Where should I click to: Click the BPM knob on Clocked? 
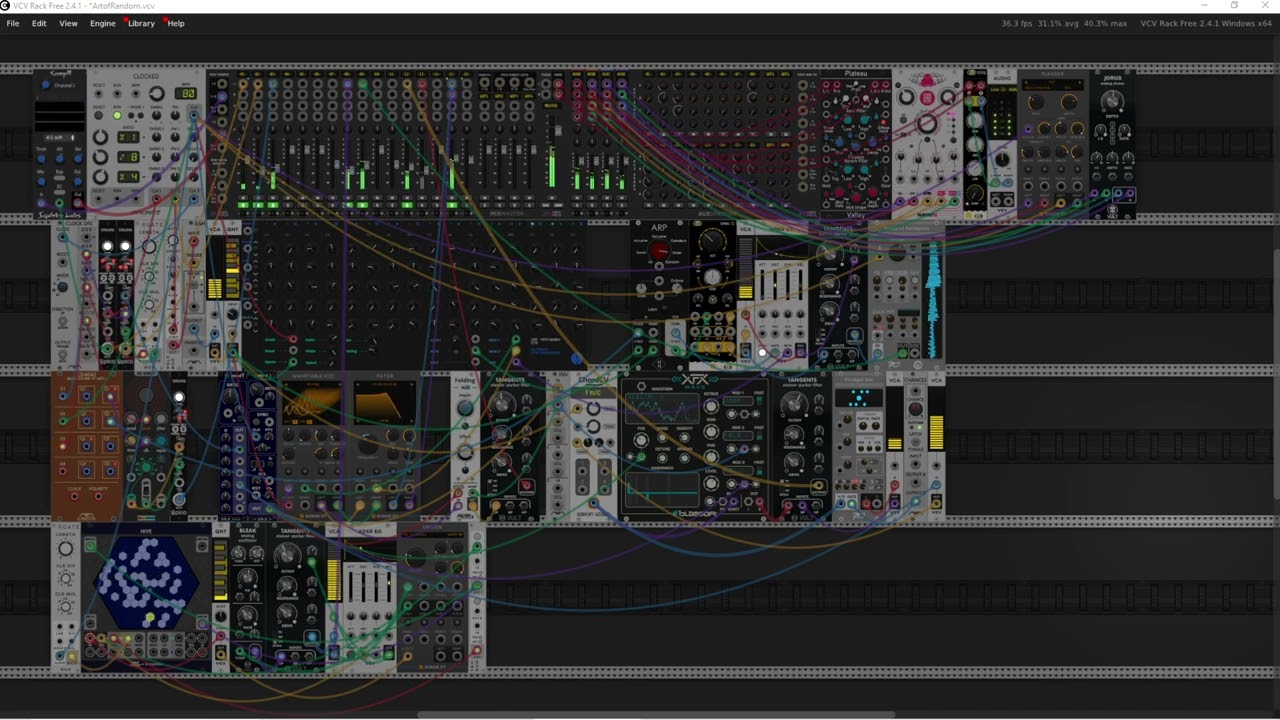click(157, 93)
